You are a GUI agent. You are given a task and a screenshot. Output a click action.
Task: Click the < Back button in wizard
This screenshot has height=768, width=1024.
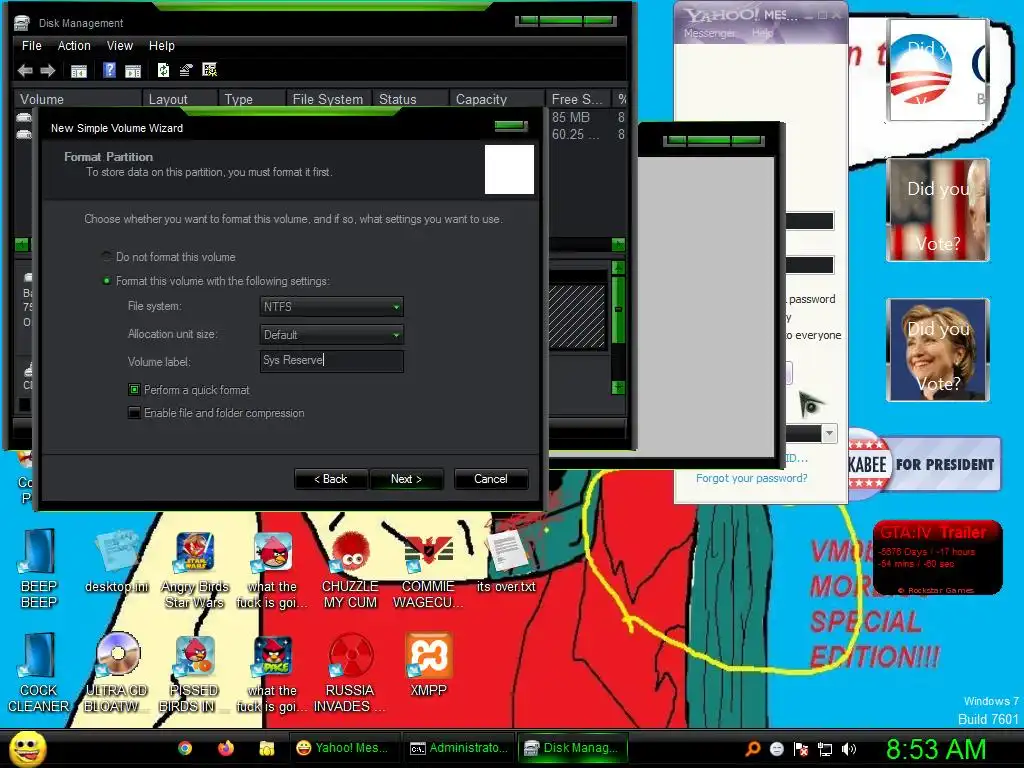click(x=331, y=479)
